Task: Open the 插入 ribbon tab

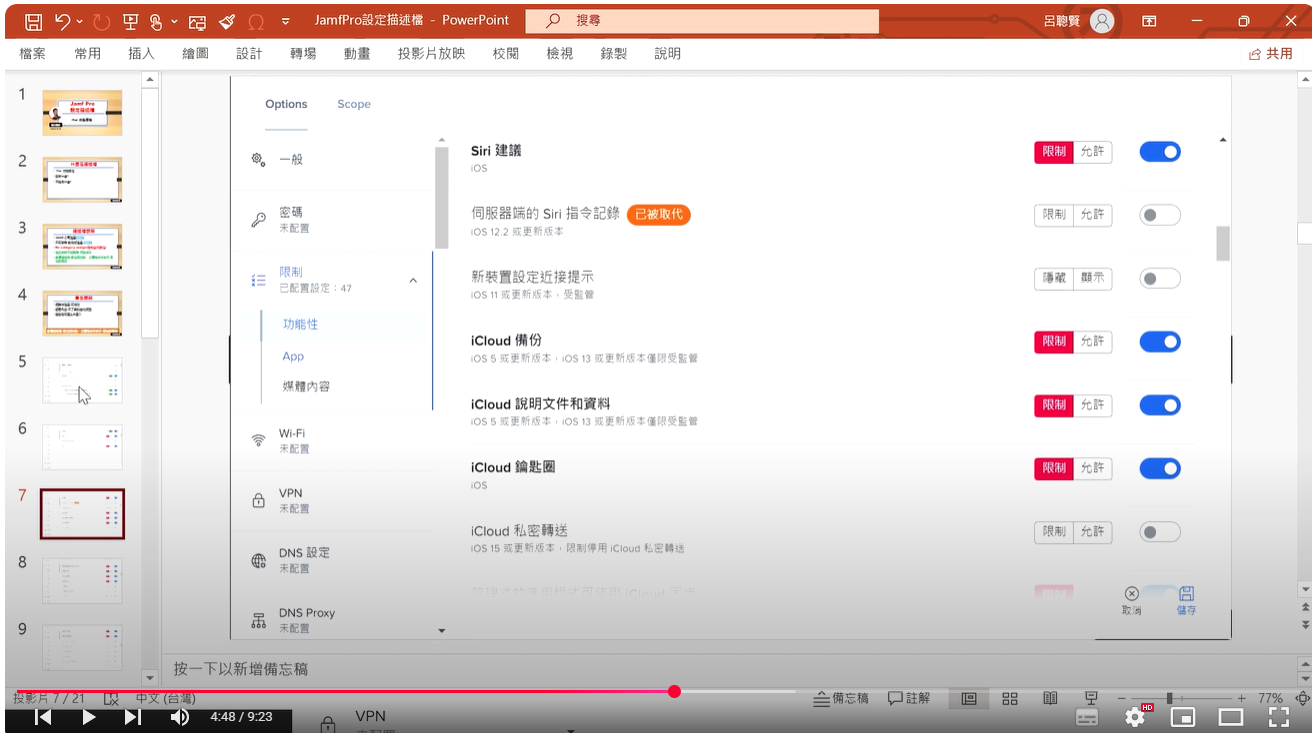Action: point(142,54)
